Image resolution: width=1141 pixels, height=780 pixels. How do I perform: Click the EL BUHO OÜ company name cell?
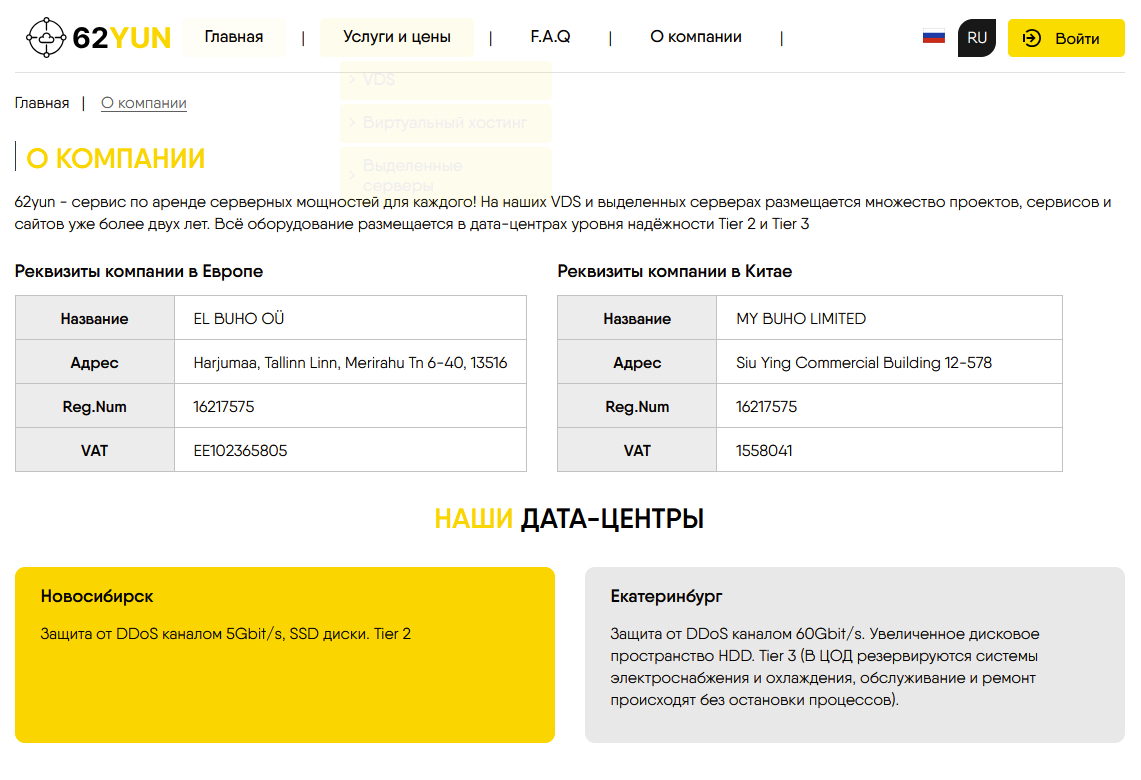coord(239,319)
